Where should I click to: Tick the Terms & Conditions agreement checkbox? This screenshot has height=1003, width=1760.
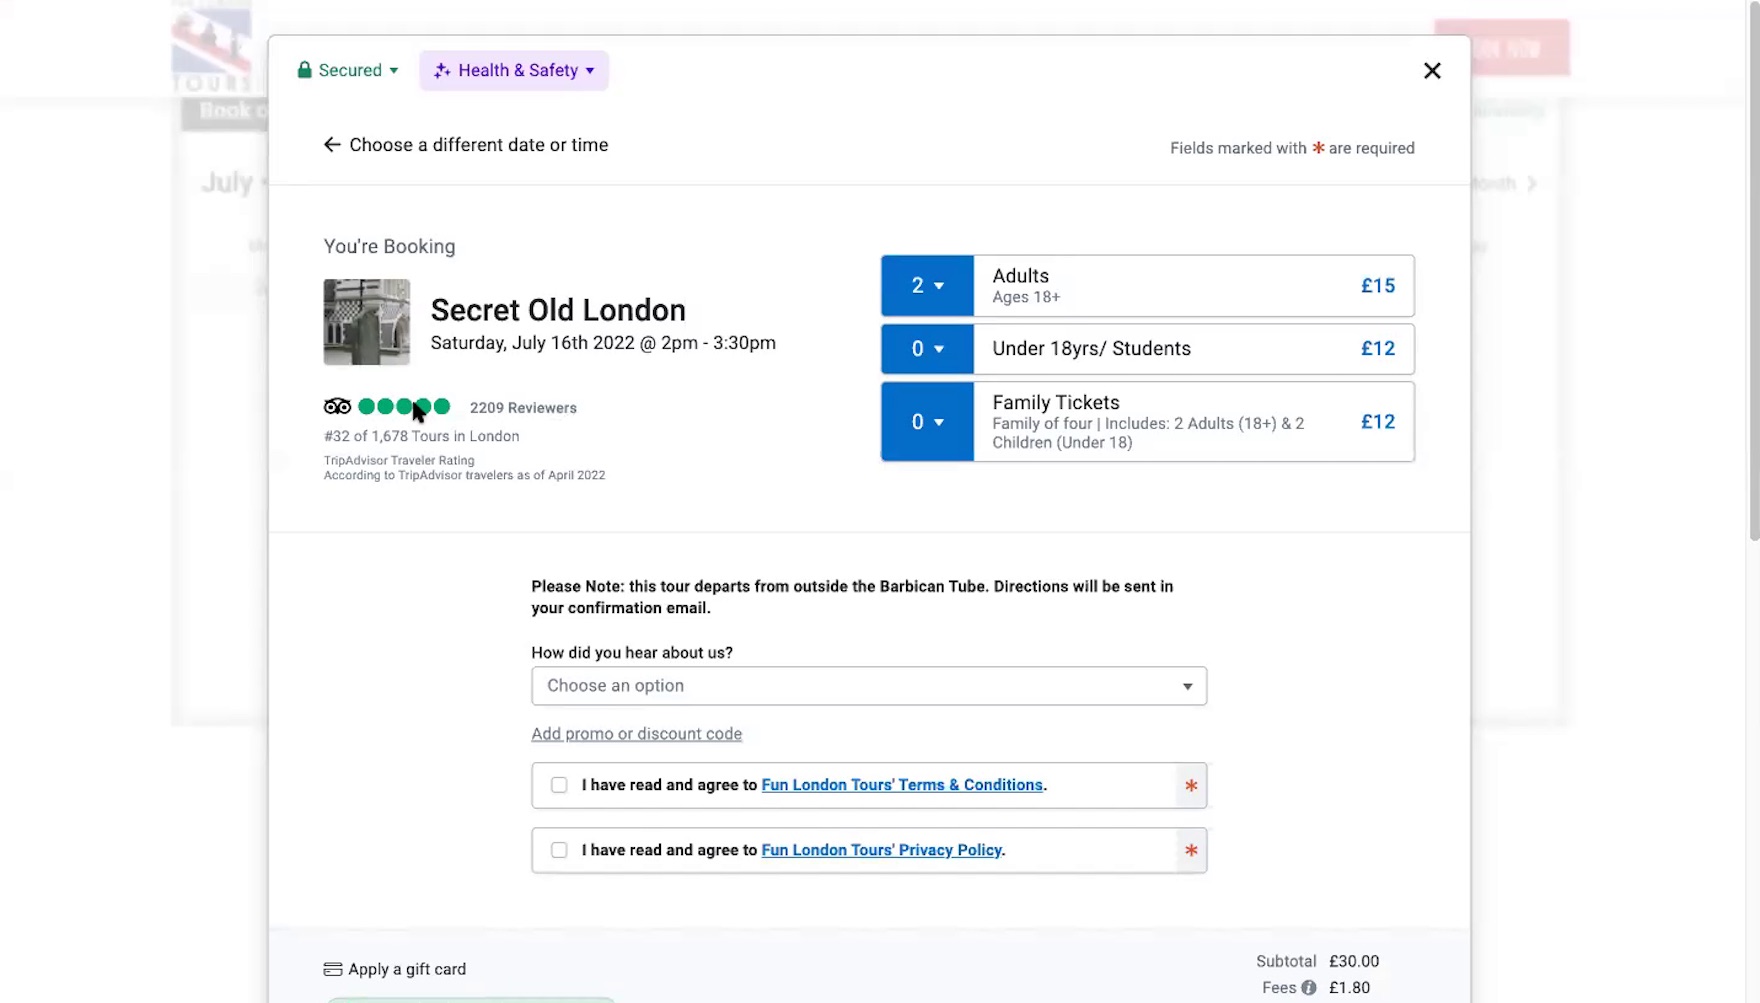559,786
